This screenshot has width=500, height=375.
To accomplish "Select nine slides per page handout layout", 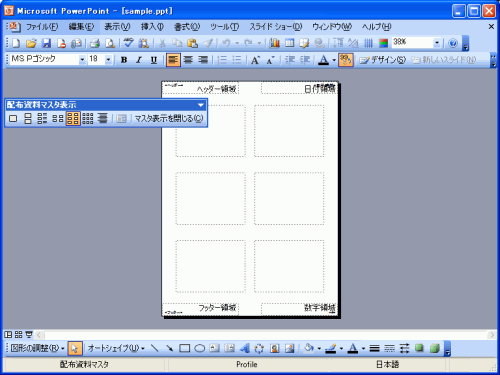I will tap(88, 118).
